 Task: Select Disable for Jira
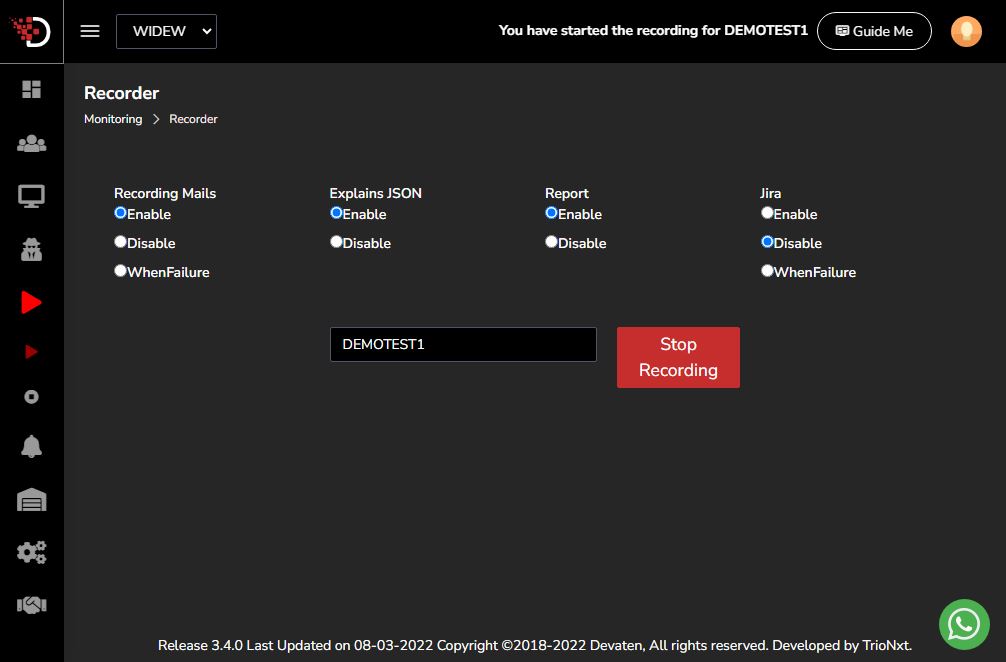(x=767, y=242)
